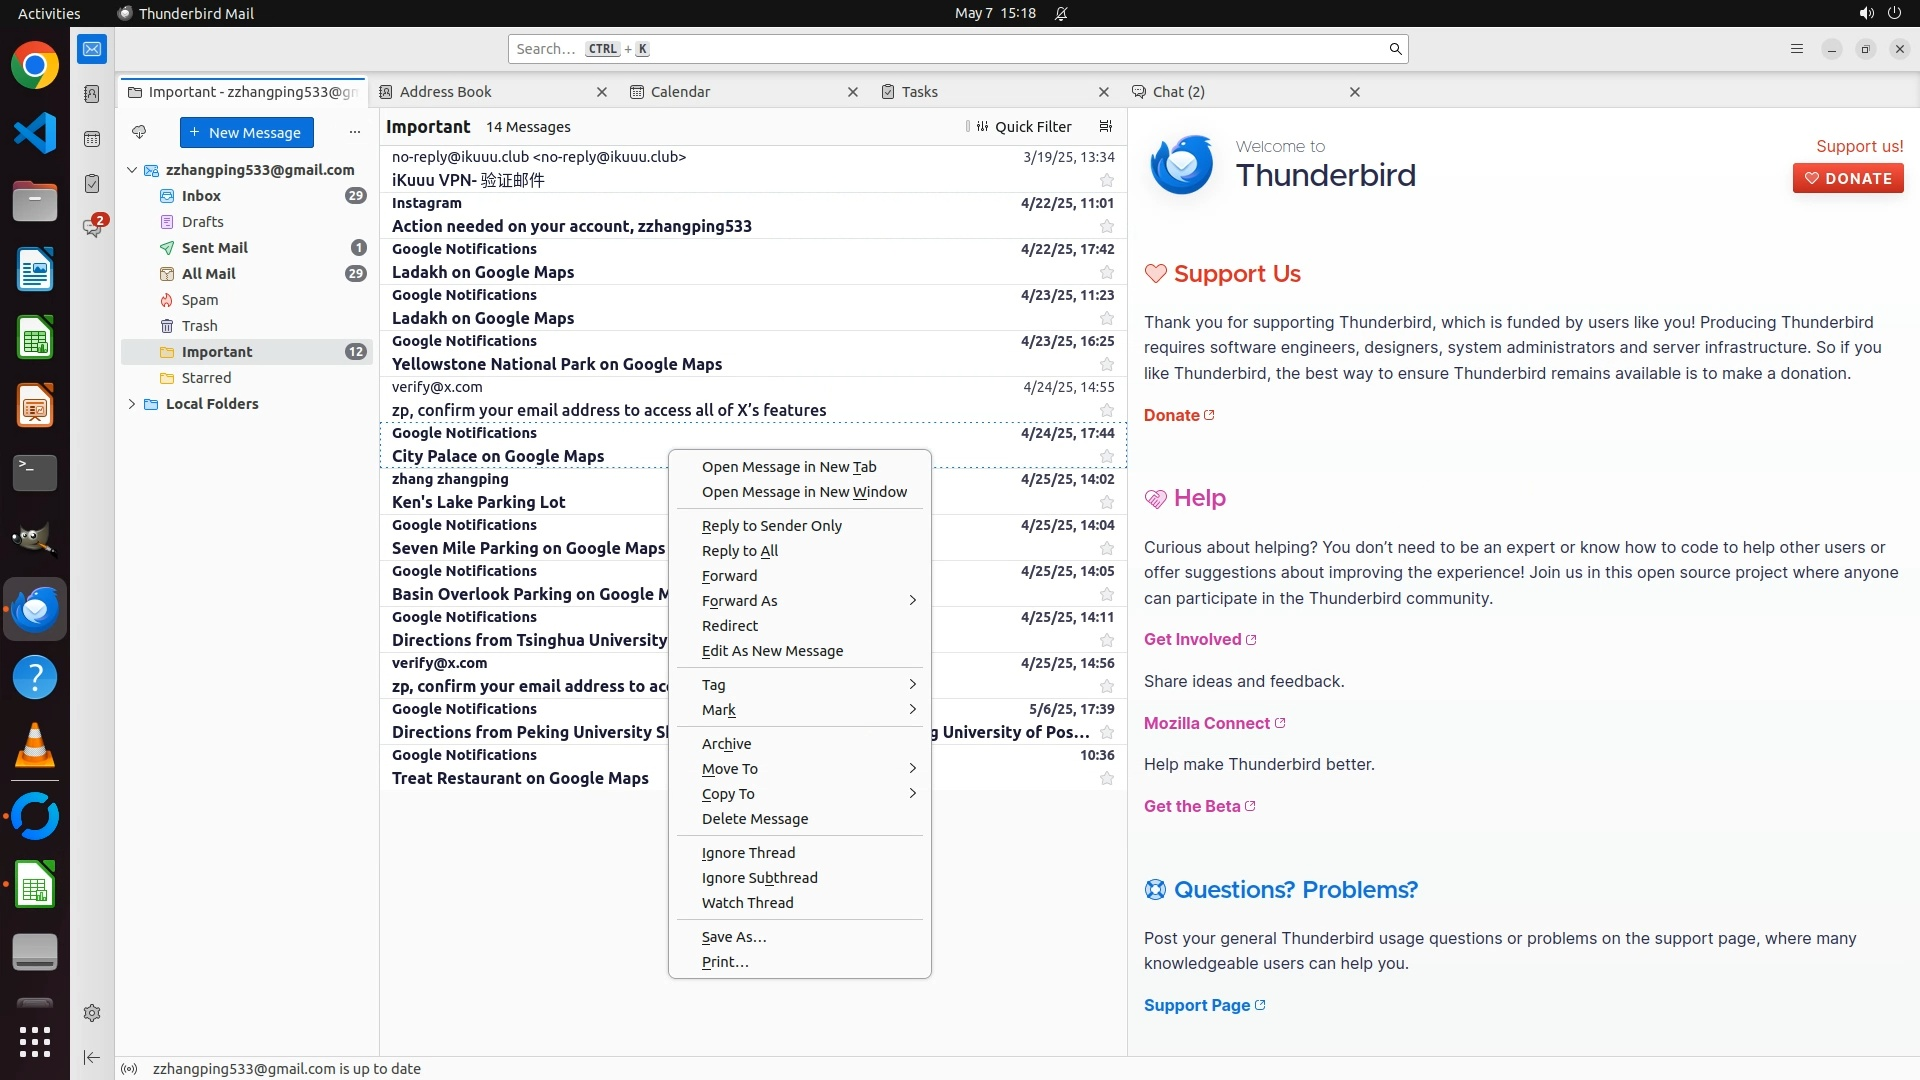Open the Tasks space icon in the sidebar
Screen dimensions: 1920x1080
pyautogui.click(x=92, y=184)
